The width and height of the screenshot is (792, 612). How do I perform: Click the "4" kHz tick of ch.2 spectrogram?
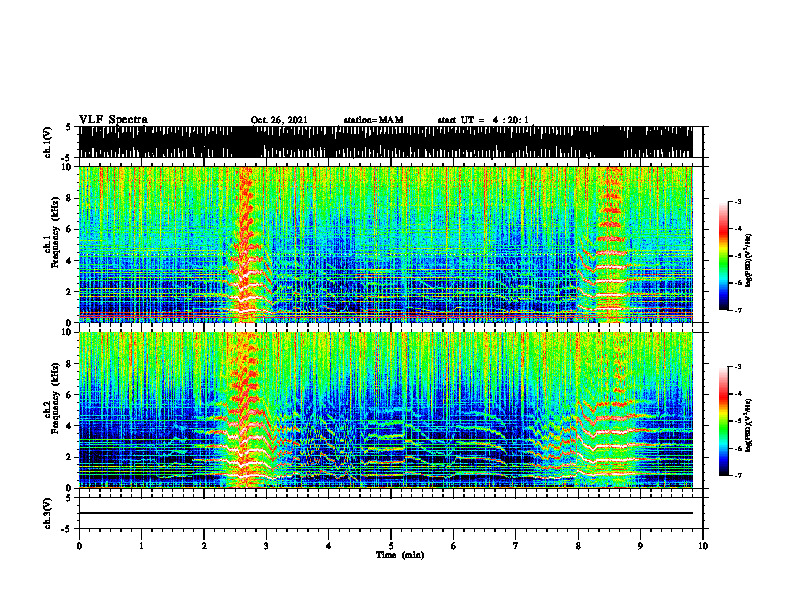(71, 426)
